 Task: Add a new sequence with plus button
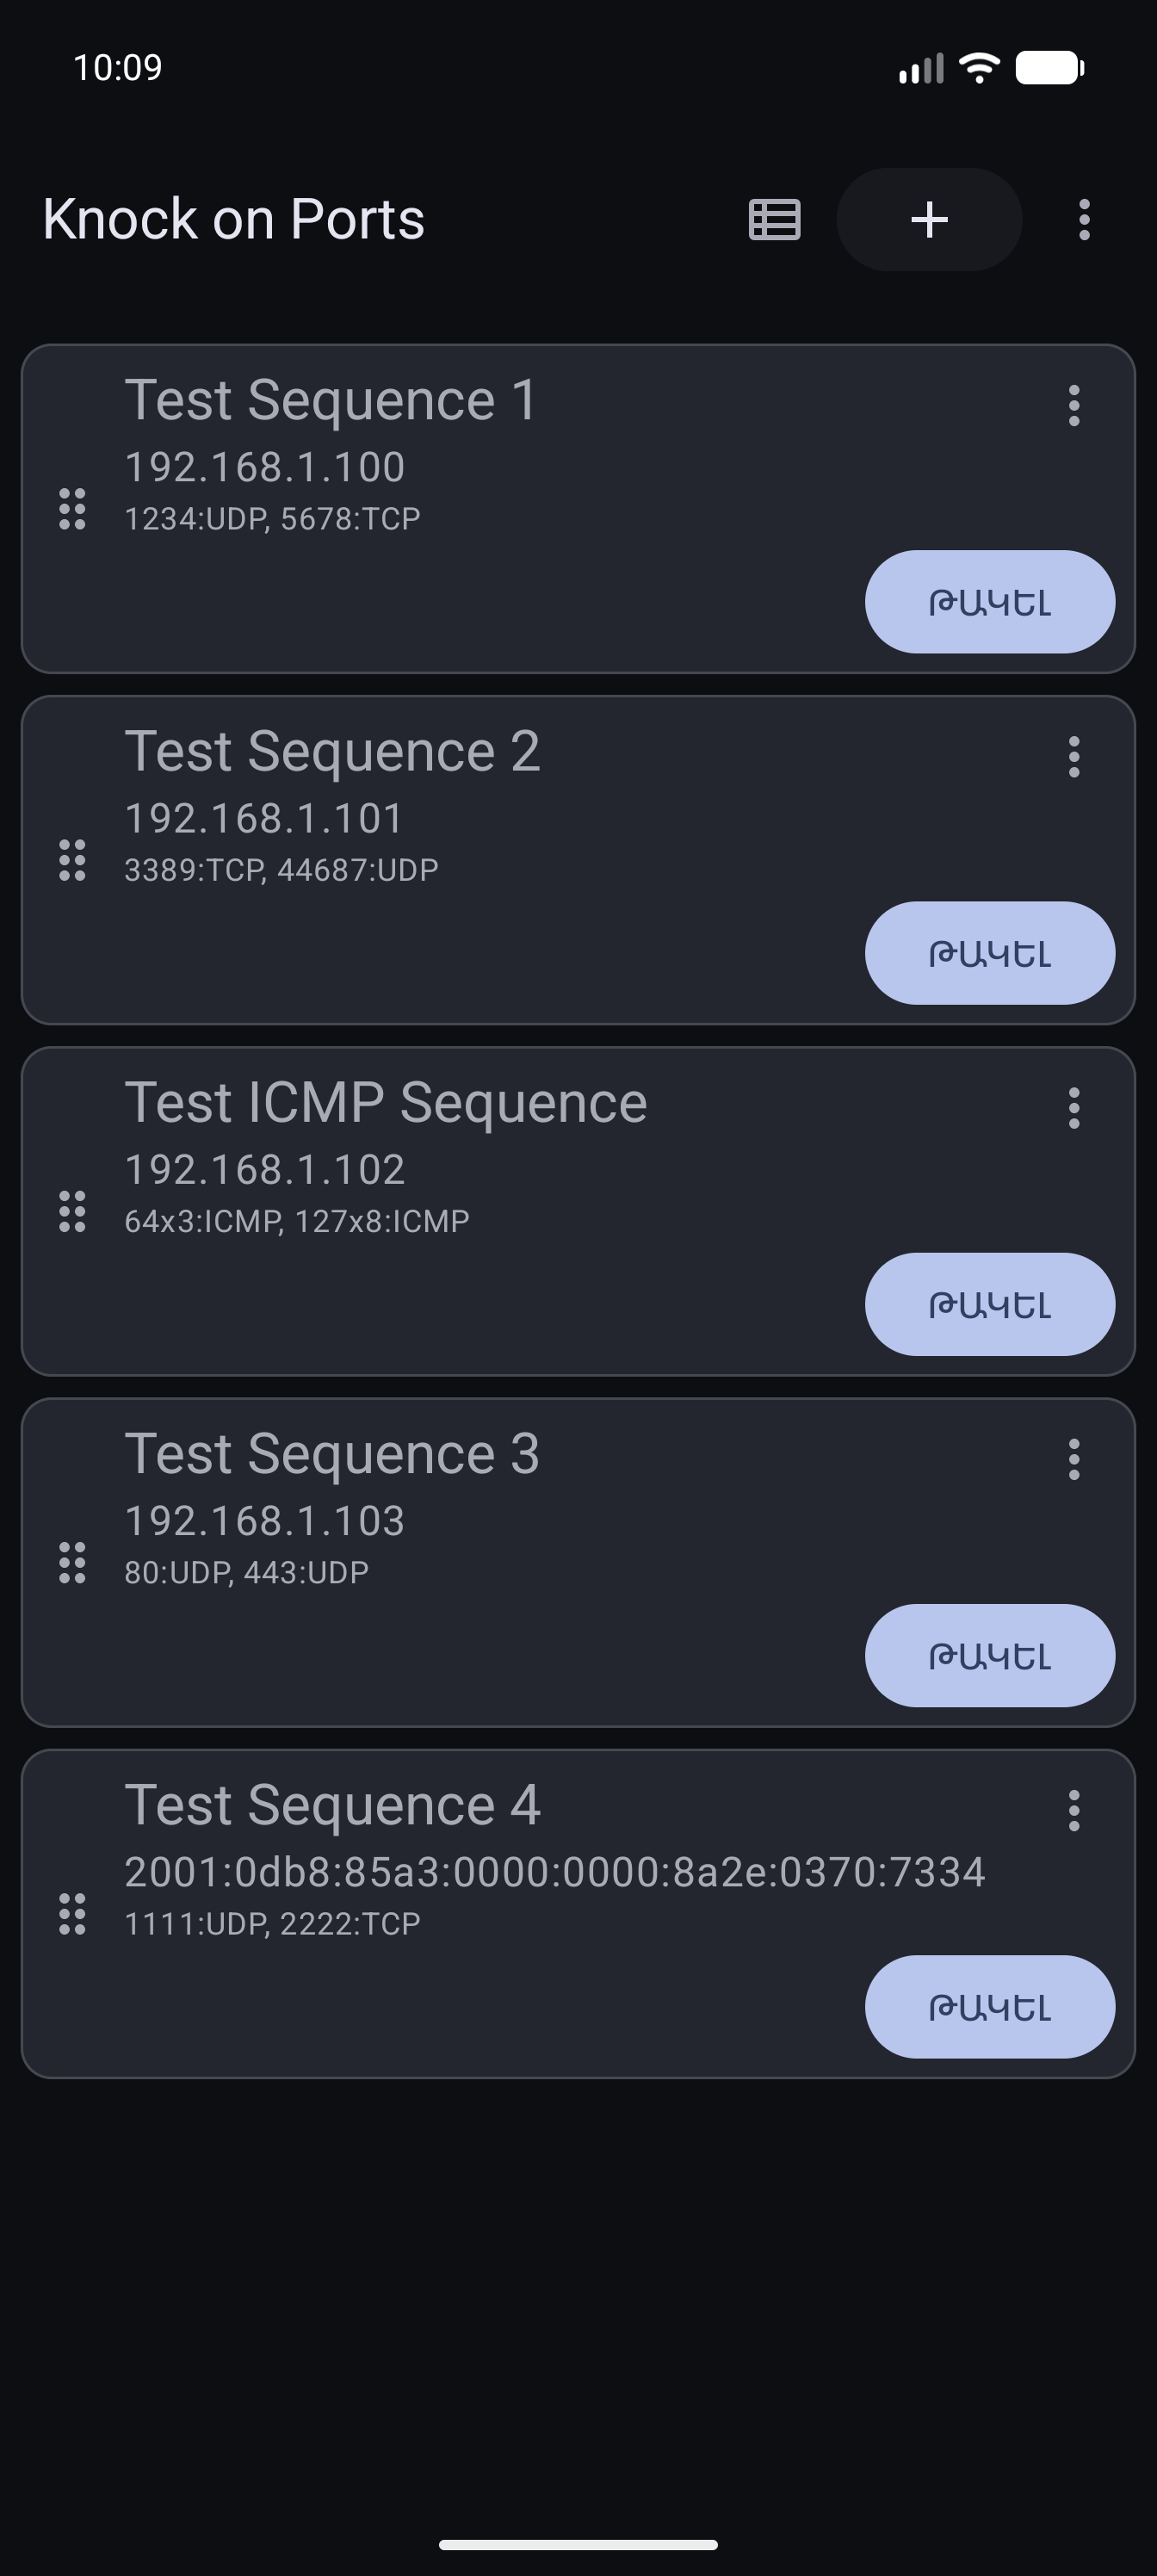point(929,220)
